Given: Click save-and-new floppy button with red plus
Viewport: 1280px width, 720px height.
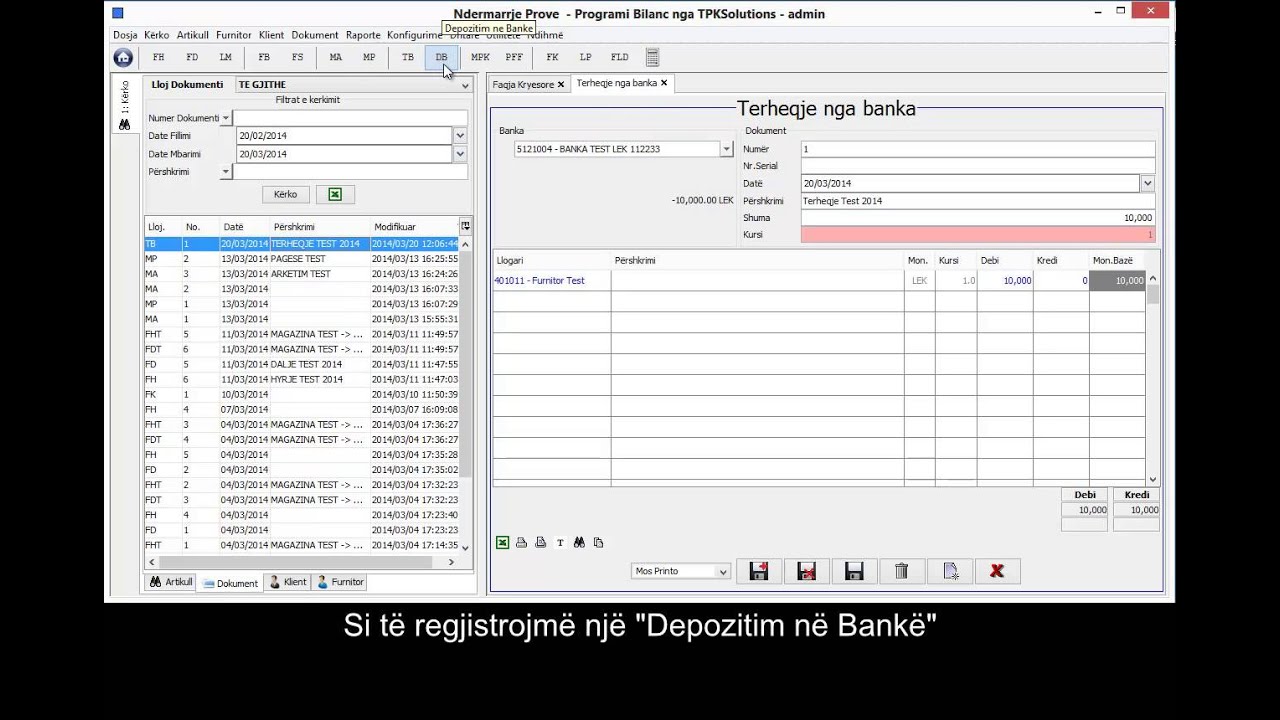Looking at the screenshot, I should [x=758, y=571].
